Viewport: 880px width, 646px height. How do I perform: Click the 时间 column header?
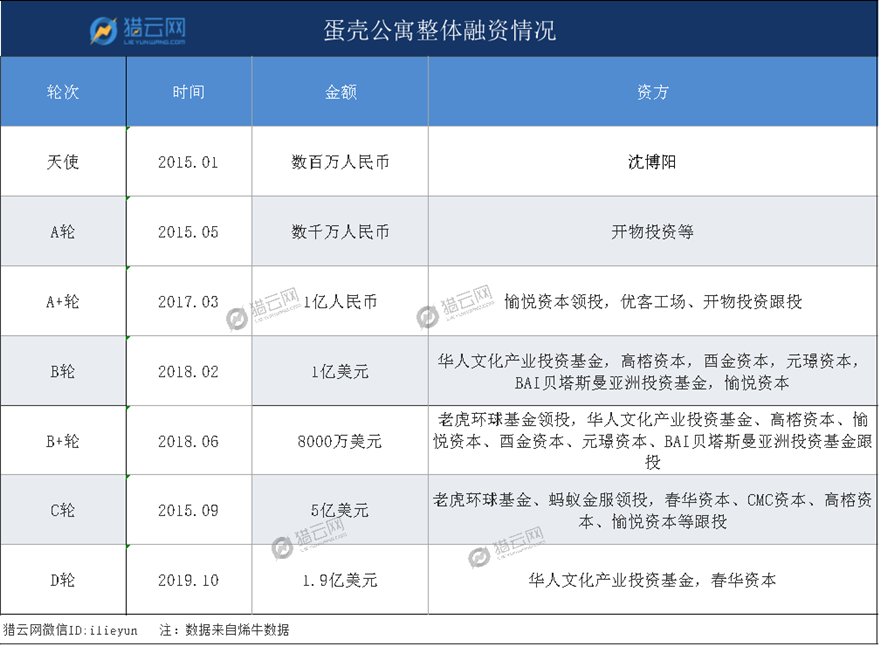[189, 91]
